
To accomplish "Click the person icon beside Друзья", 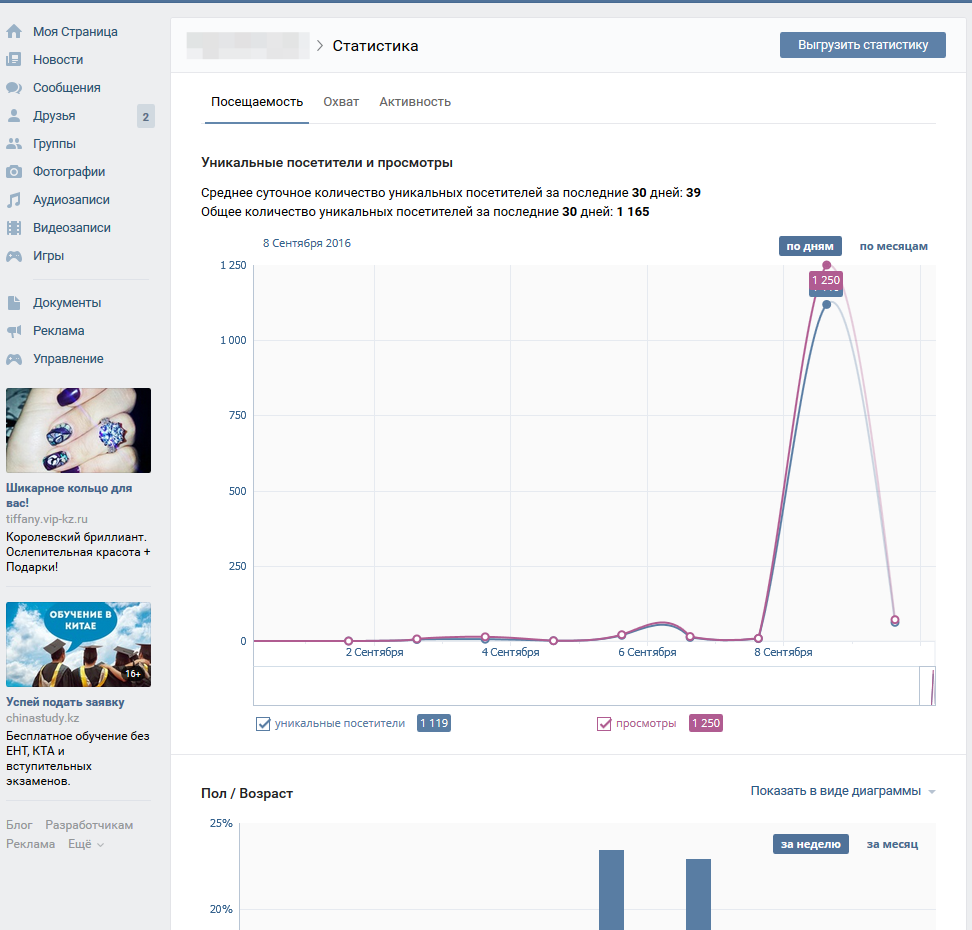I will point(14,115).
